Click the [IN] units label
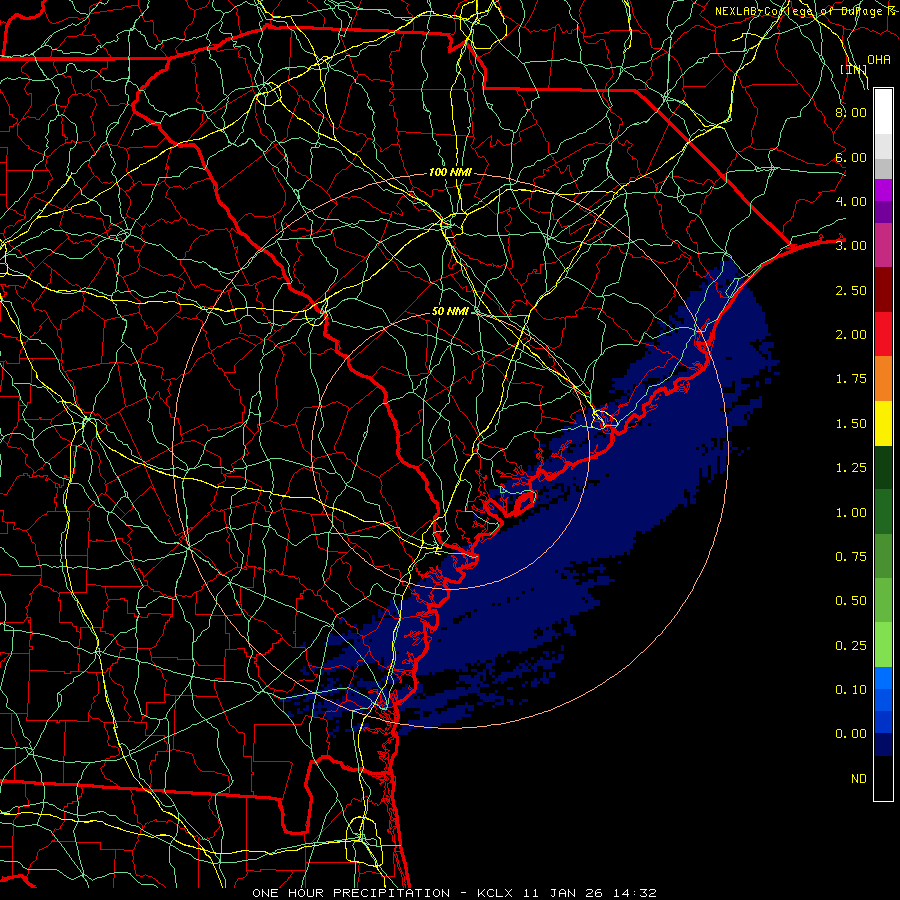 click(854, 69)
